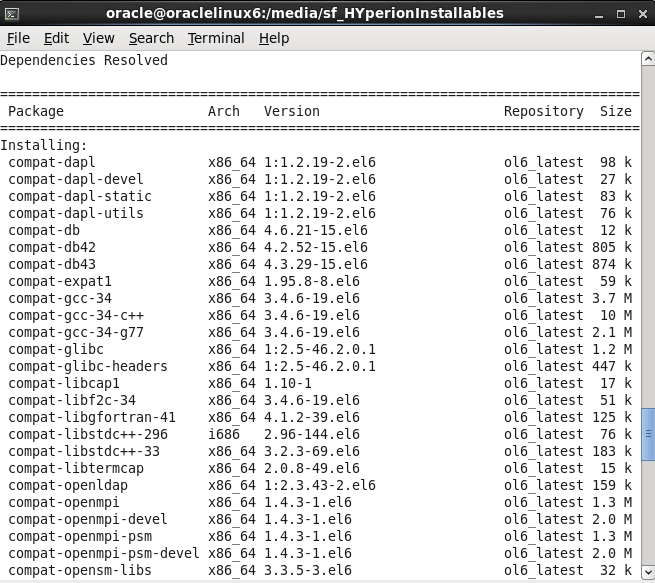Click the 10 M size value
This screenshot has width=655, height=583.
point(616,316)
